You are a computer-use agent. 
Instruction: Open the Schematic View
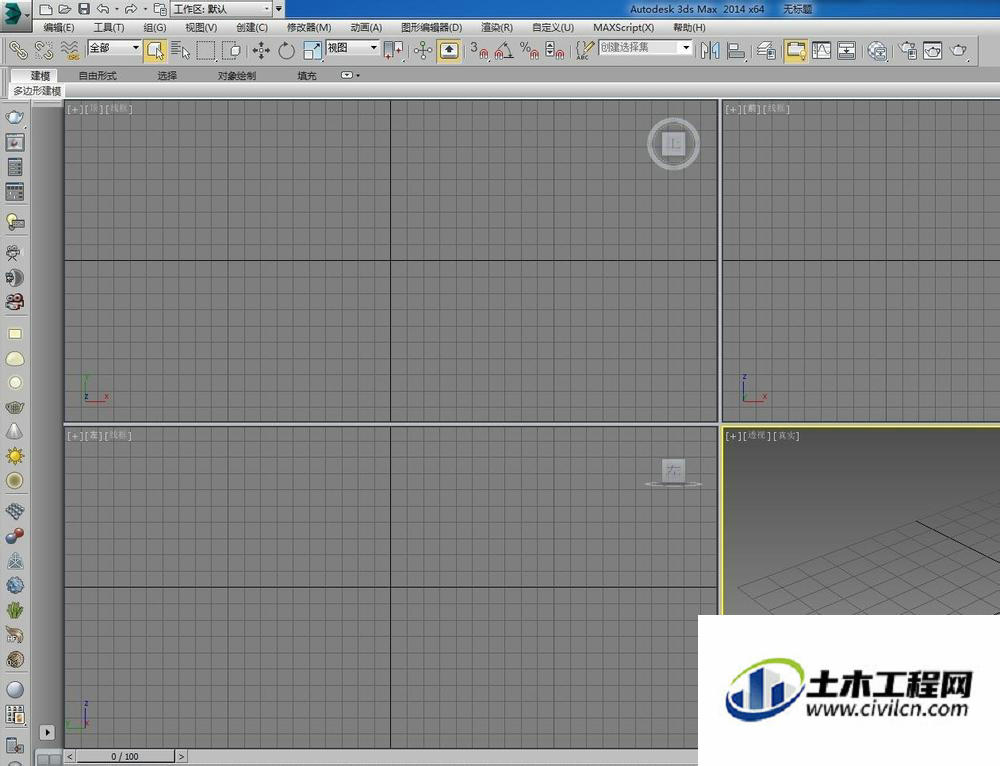846,50
